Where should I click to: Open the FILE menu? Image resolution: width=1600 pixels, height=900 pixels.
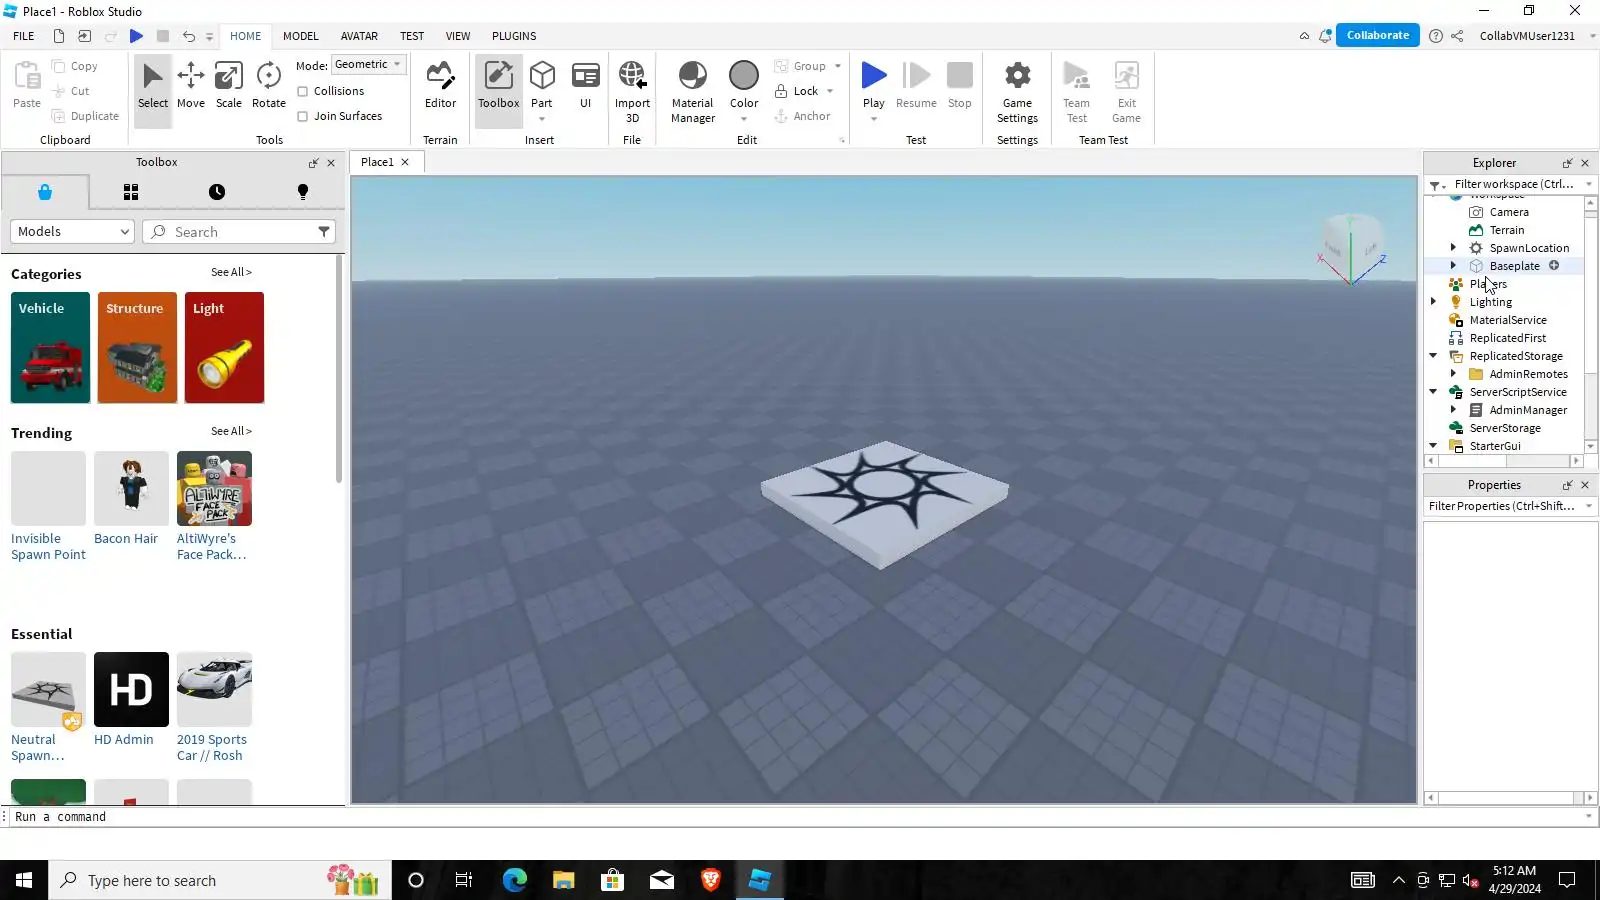tap(24, 36)
